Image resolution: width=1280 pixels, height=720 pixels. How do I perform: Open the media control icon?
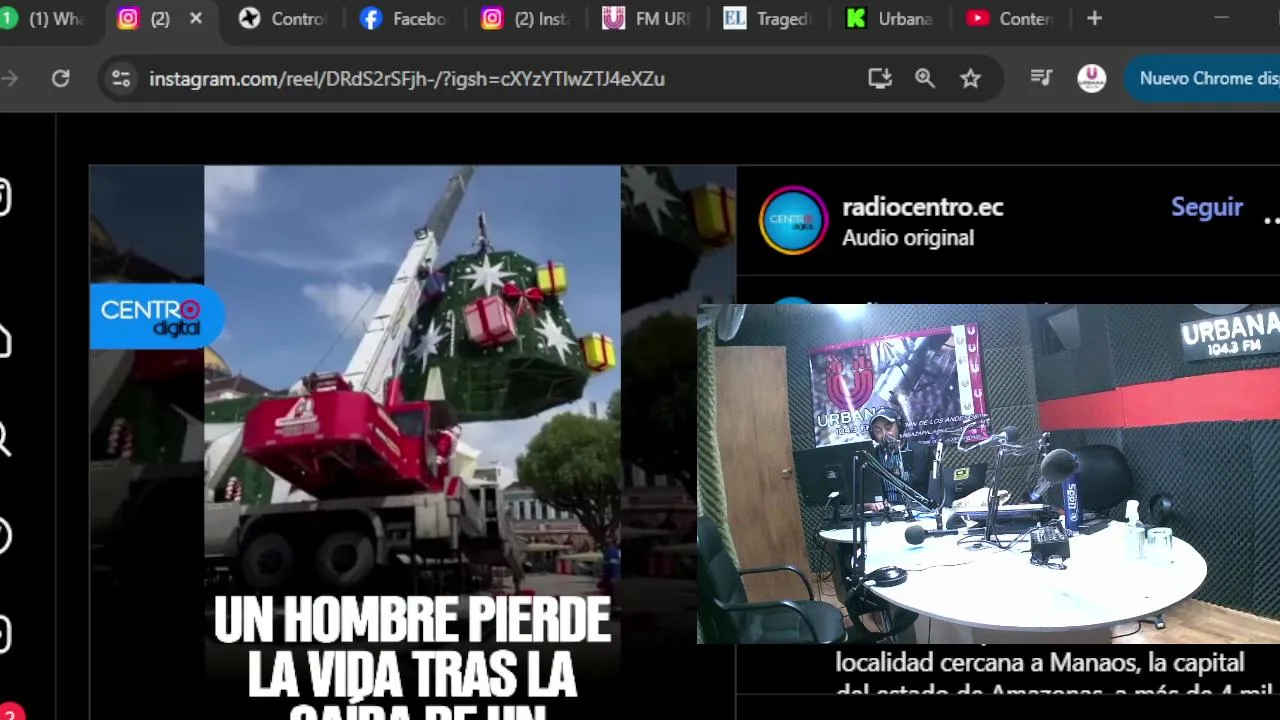1041,78
